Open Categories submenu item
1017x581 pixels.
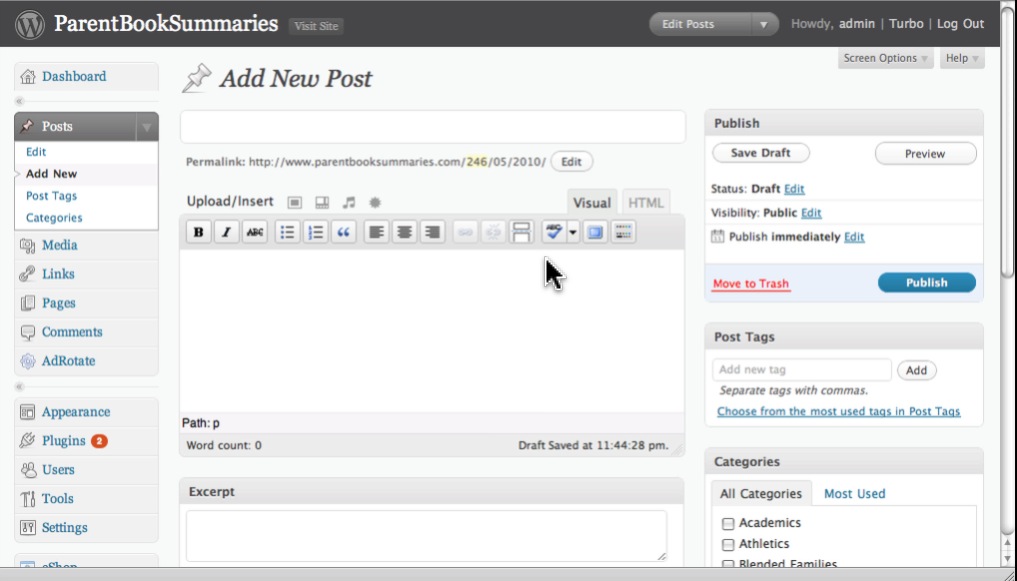[54, 218]
